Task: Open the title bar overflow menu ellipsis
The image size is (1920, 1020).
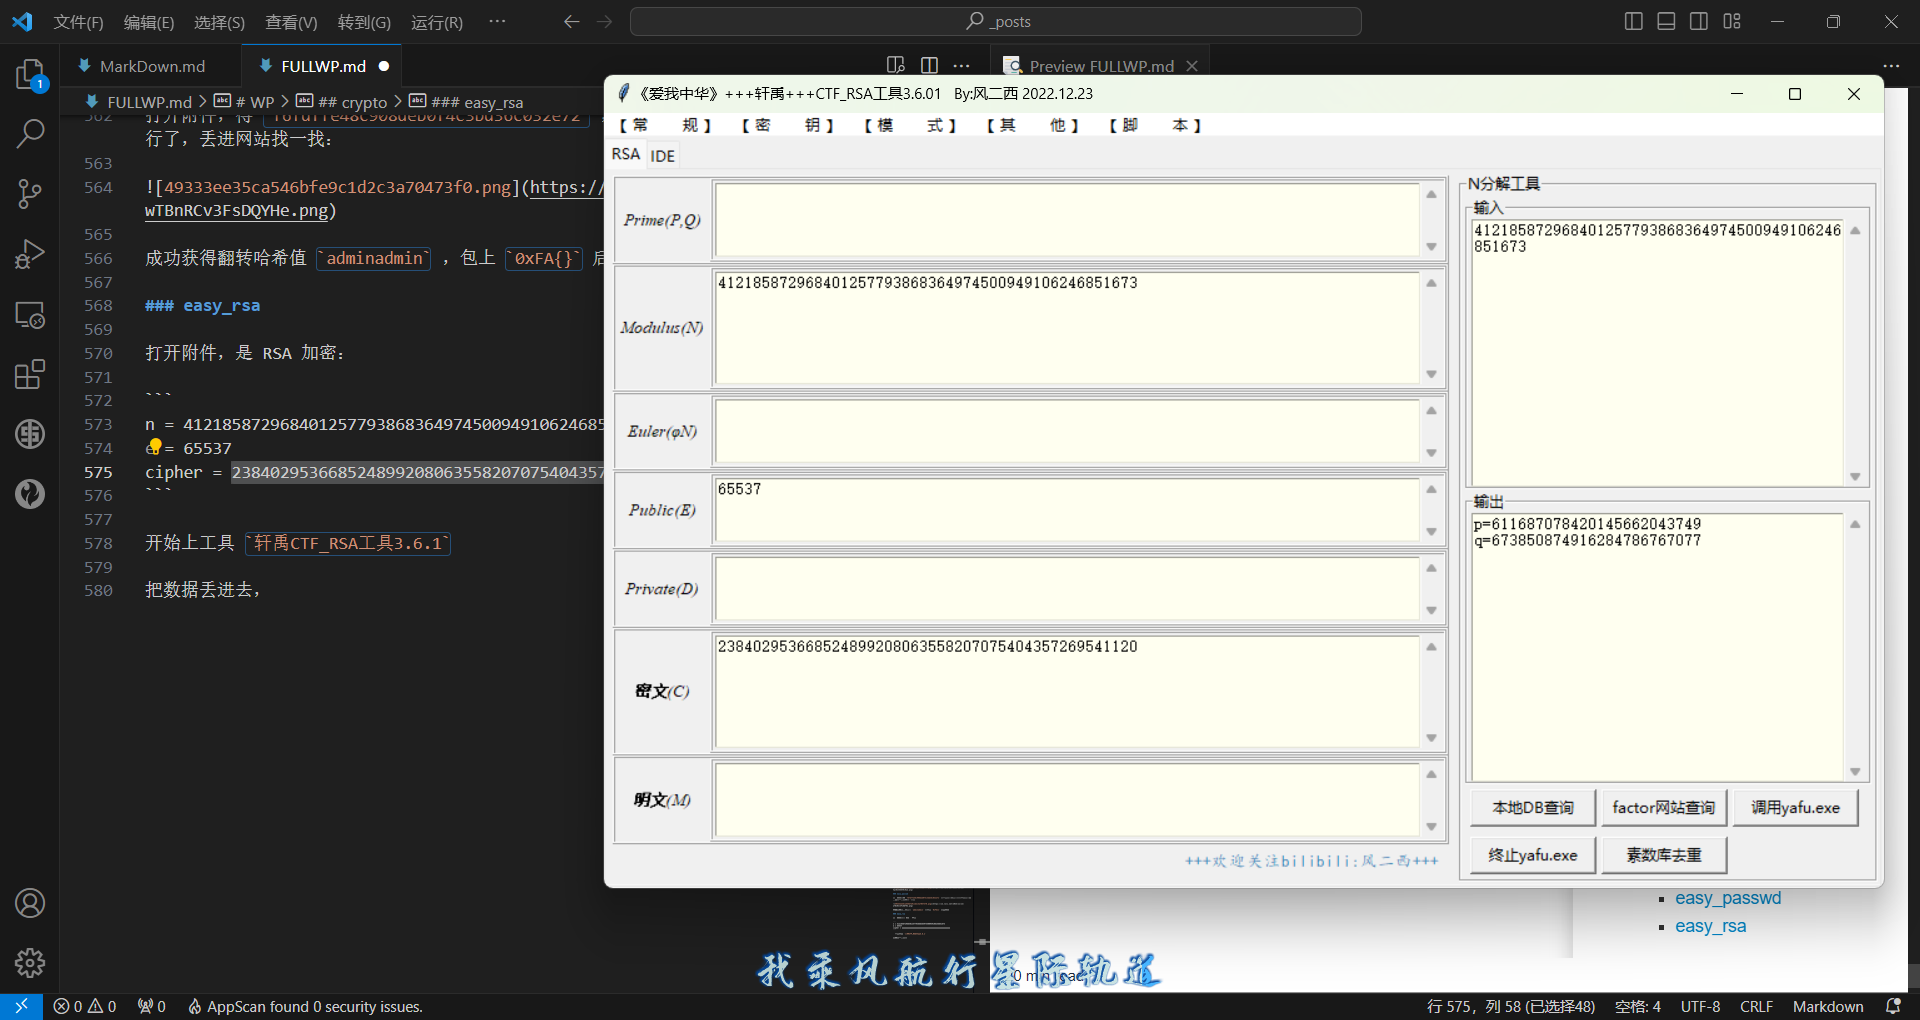Action: click(497, 21)
